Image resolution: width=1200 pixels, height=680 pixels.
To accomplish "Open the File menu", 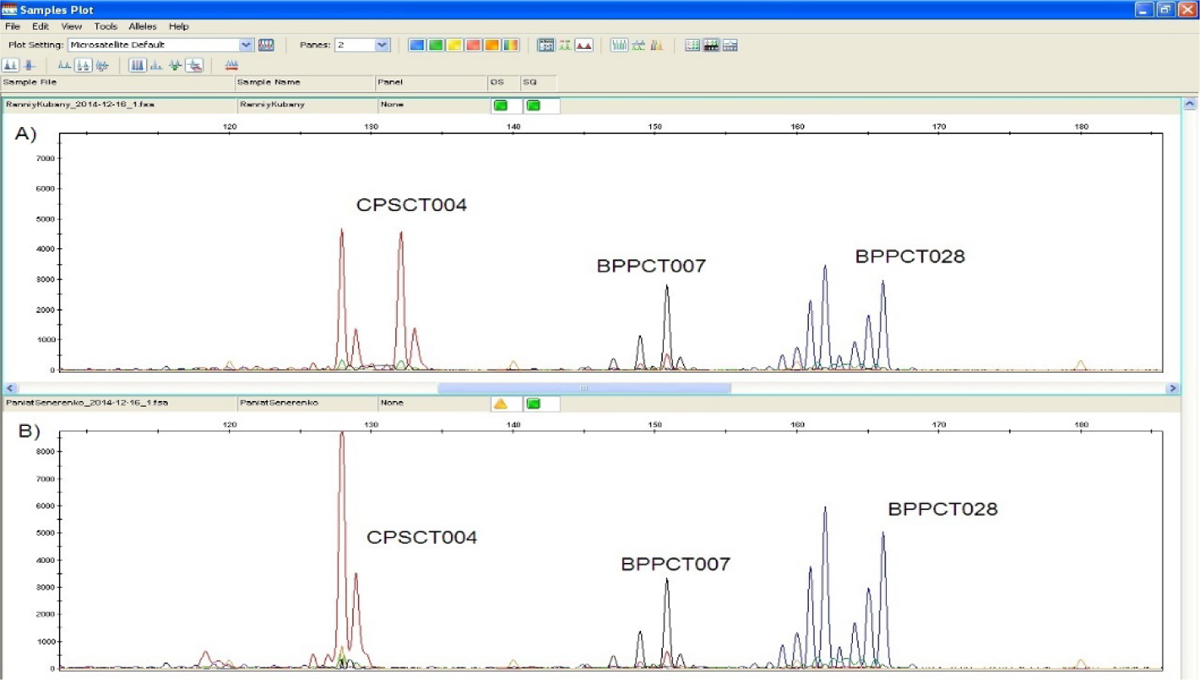I will [13, 26].
